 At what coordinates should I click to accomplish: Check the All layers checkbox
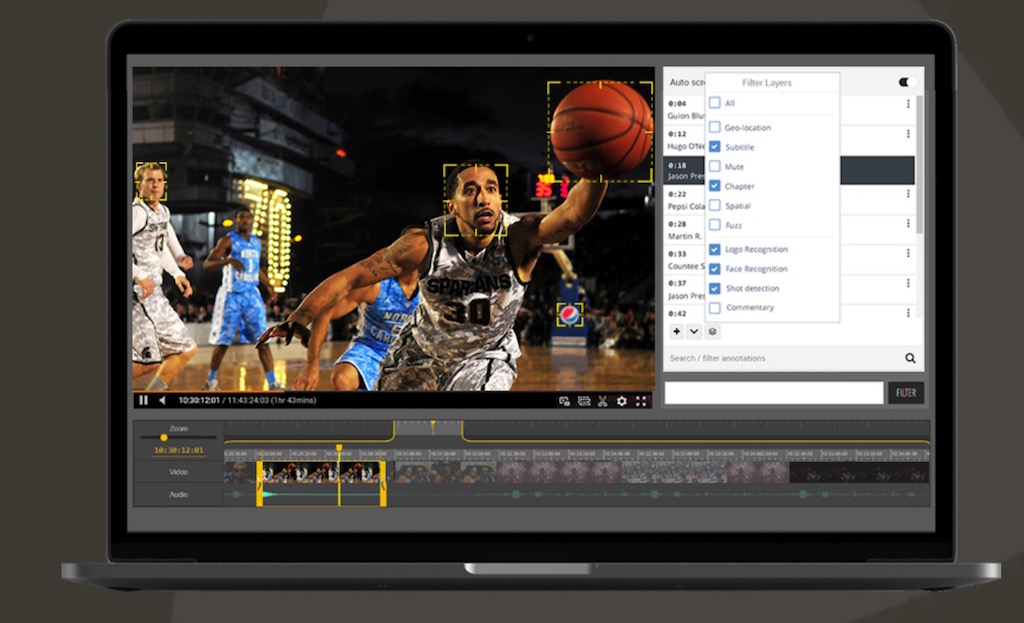point(714,103)
